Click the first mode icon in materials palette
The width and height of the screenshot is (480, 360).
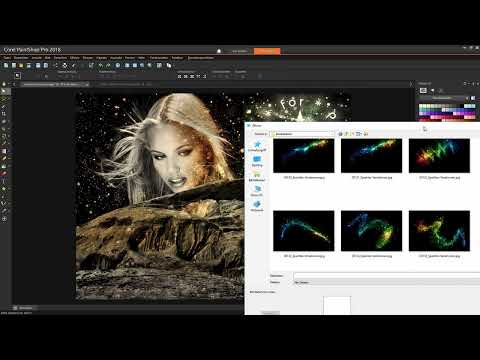423,90
